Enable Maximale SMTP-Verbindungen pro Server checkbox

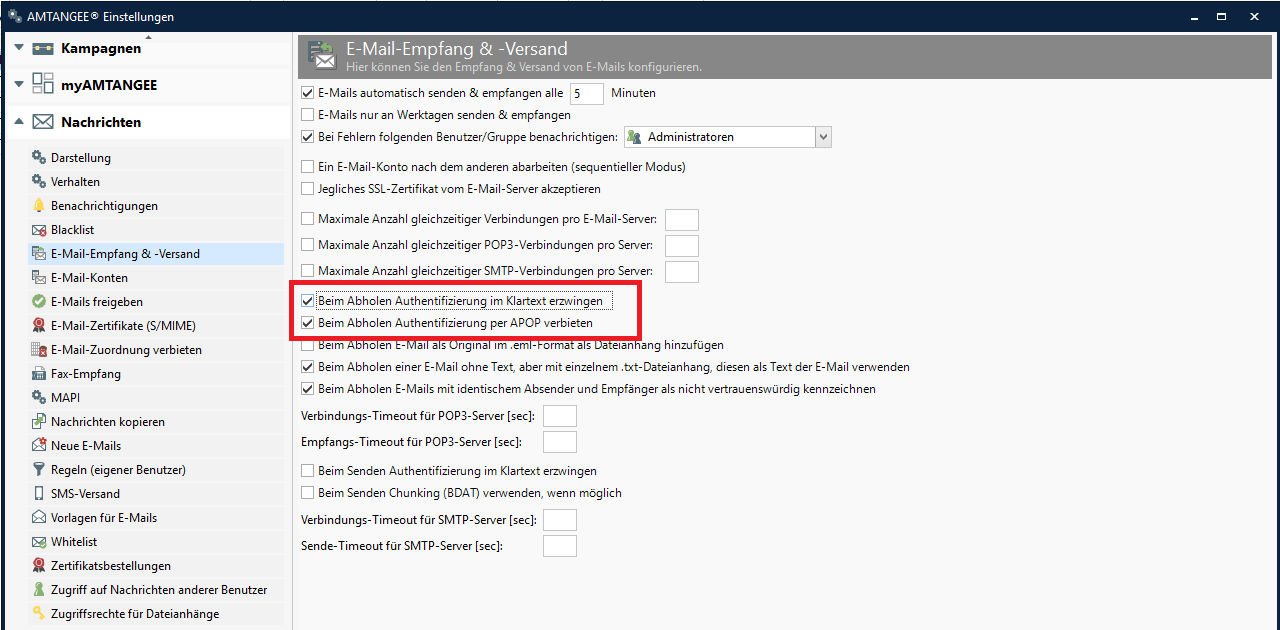coord(308,271)
